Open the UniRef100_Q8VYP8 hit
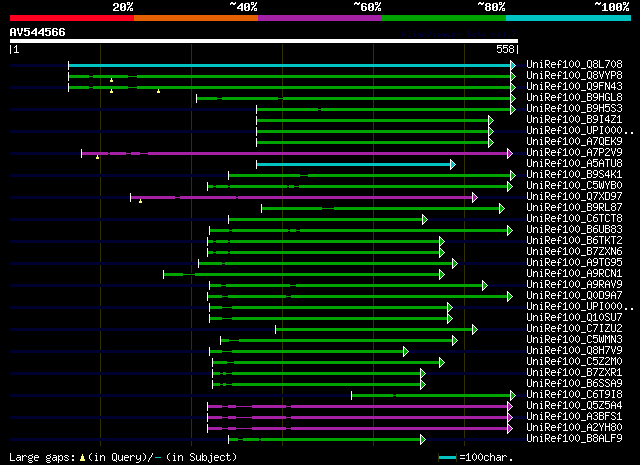The width and height of the screenshot is (640, 465). coord(574,75)
